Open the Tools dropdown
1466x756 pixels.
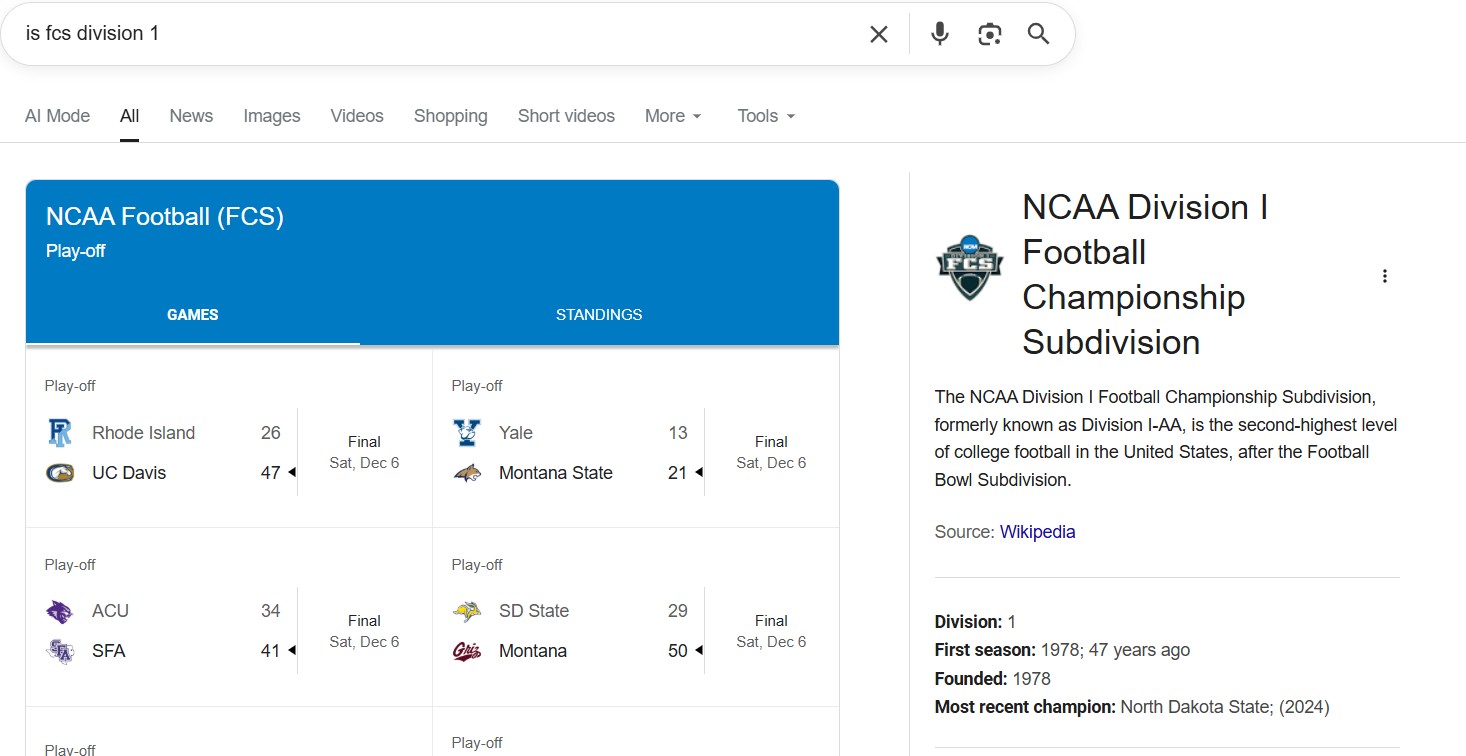click(x=764, y=116)
